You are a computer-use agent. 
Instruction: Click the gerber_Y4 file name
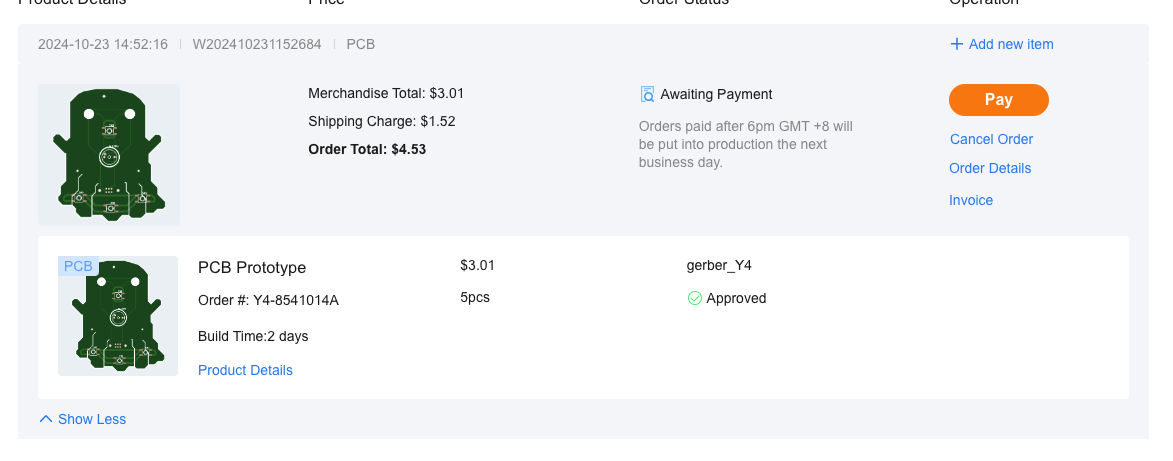(x=719, y=265)
